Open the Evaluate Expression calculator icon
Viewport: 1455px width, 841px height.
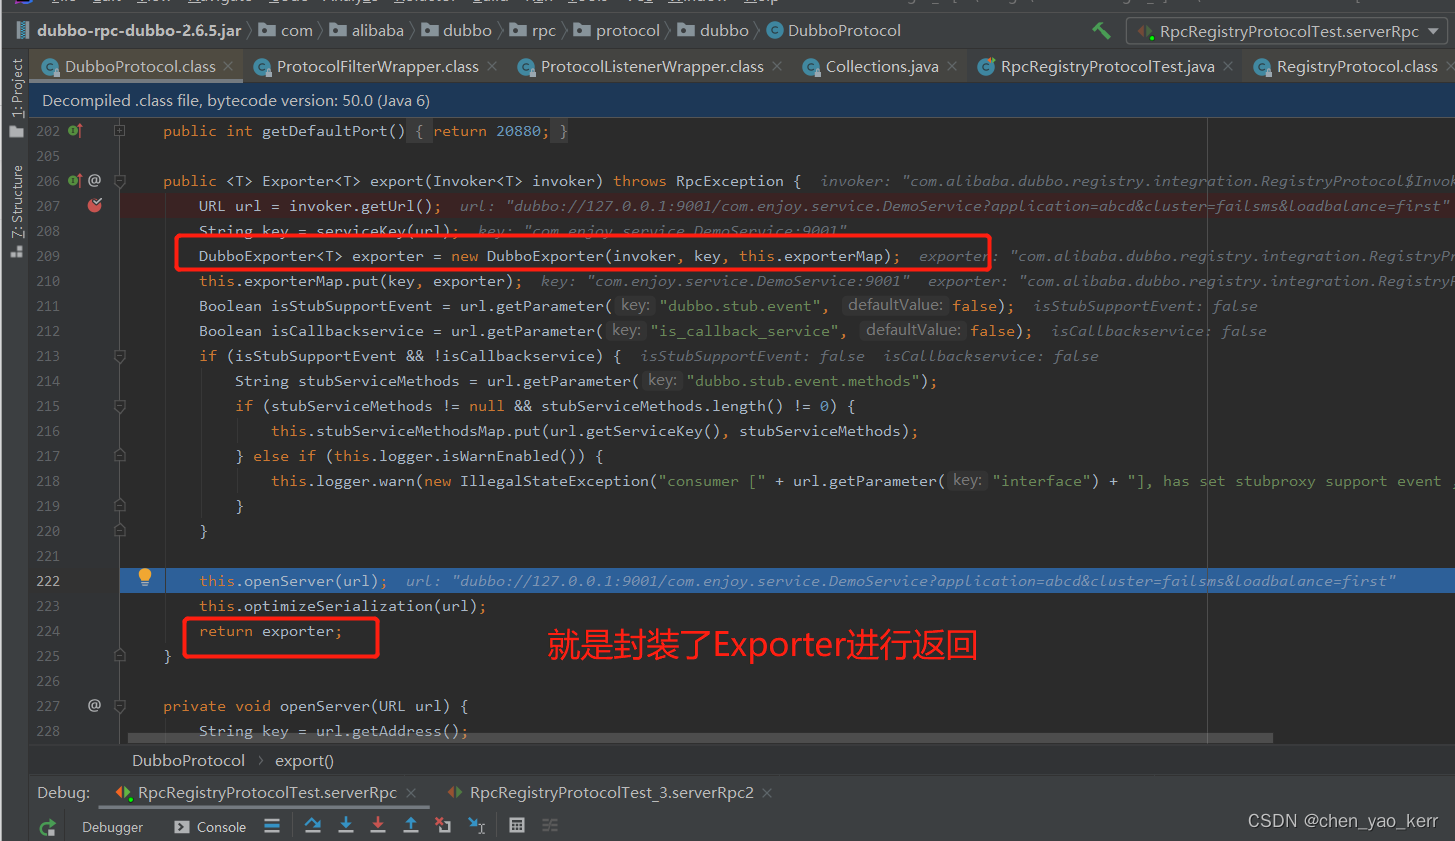(x=517, y=825)
